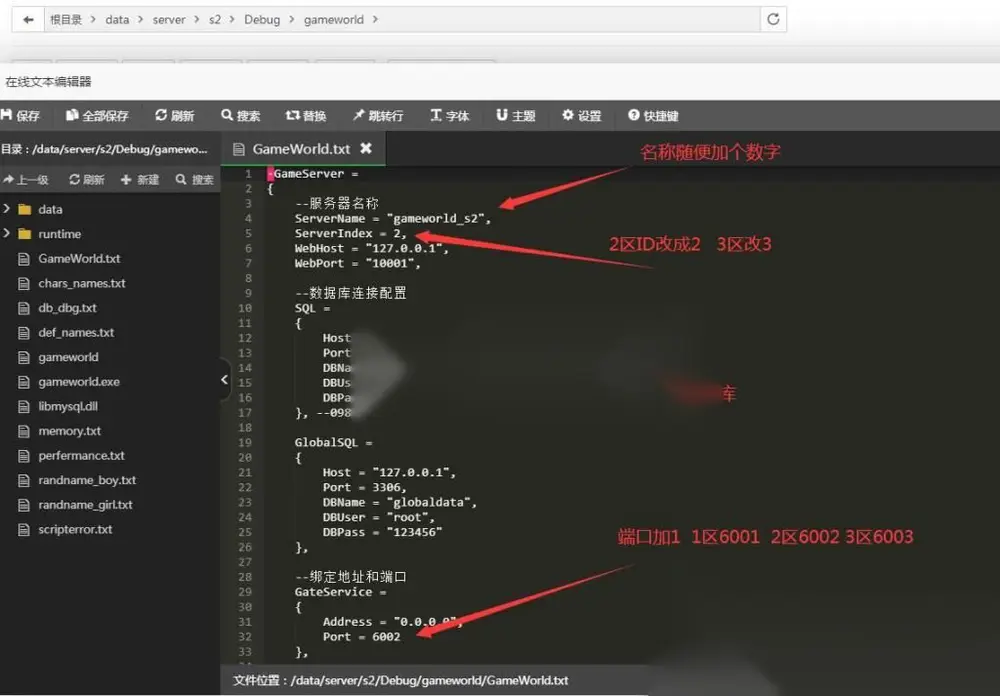Image resolution: width=1000 pixels, height=696 pixels.
Task: Save the file with 保存 icon
Action: [20, 115]
